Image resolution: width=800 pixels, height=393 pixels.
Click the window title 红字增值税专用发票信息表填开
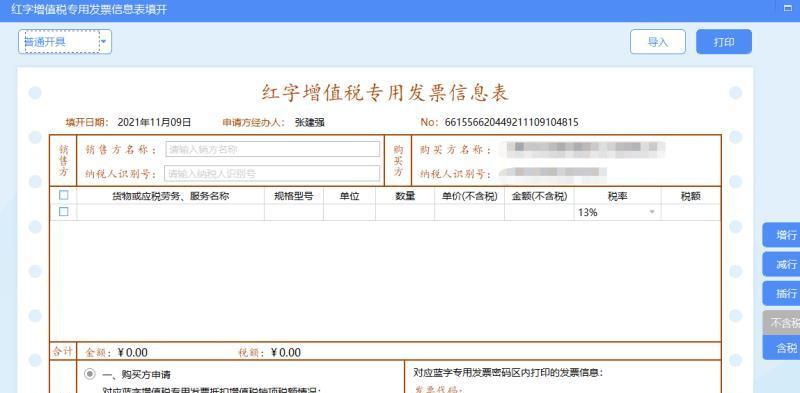tap(89, 10)
